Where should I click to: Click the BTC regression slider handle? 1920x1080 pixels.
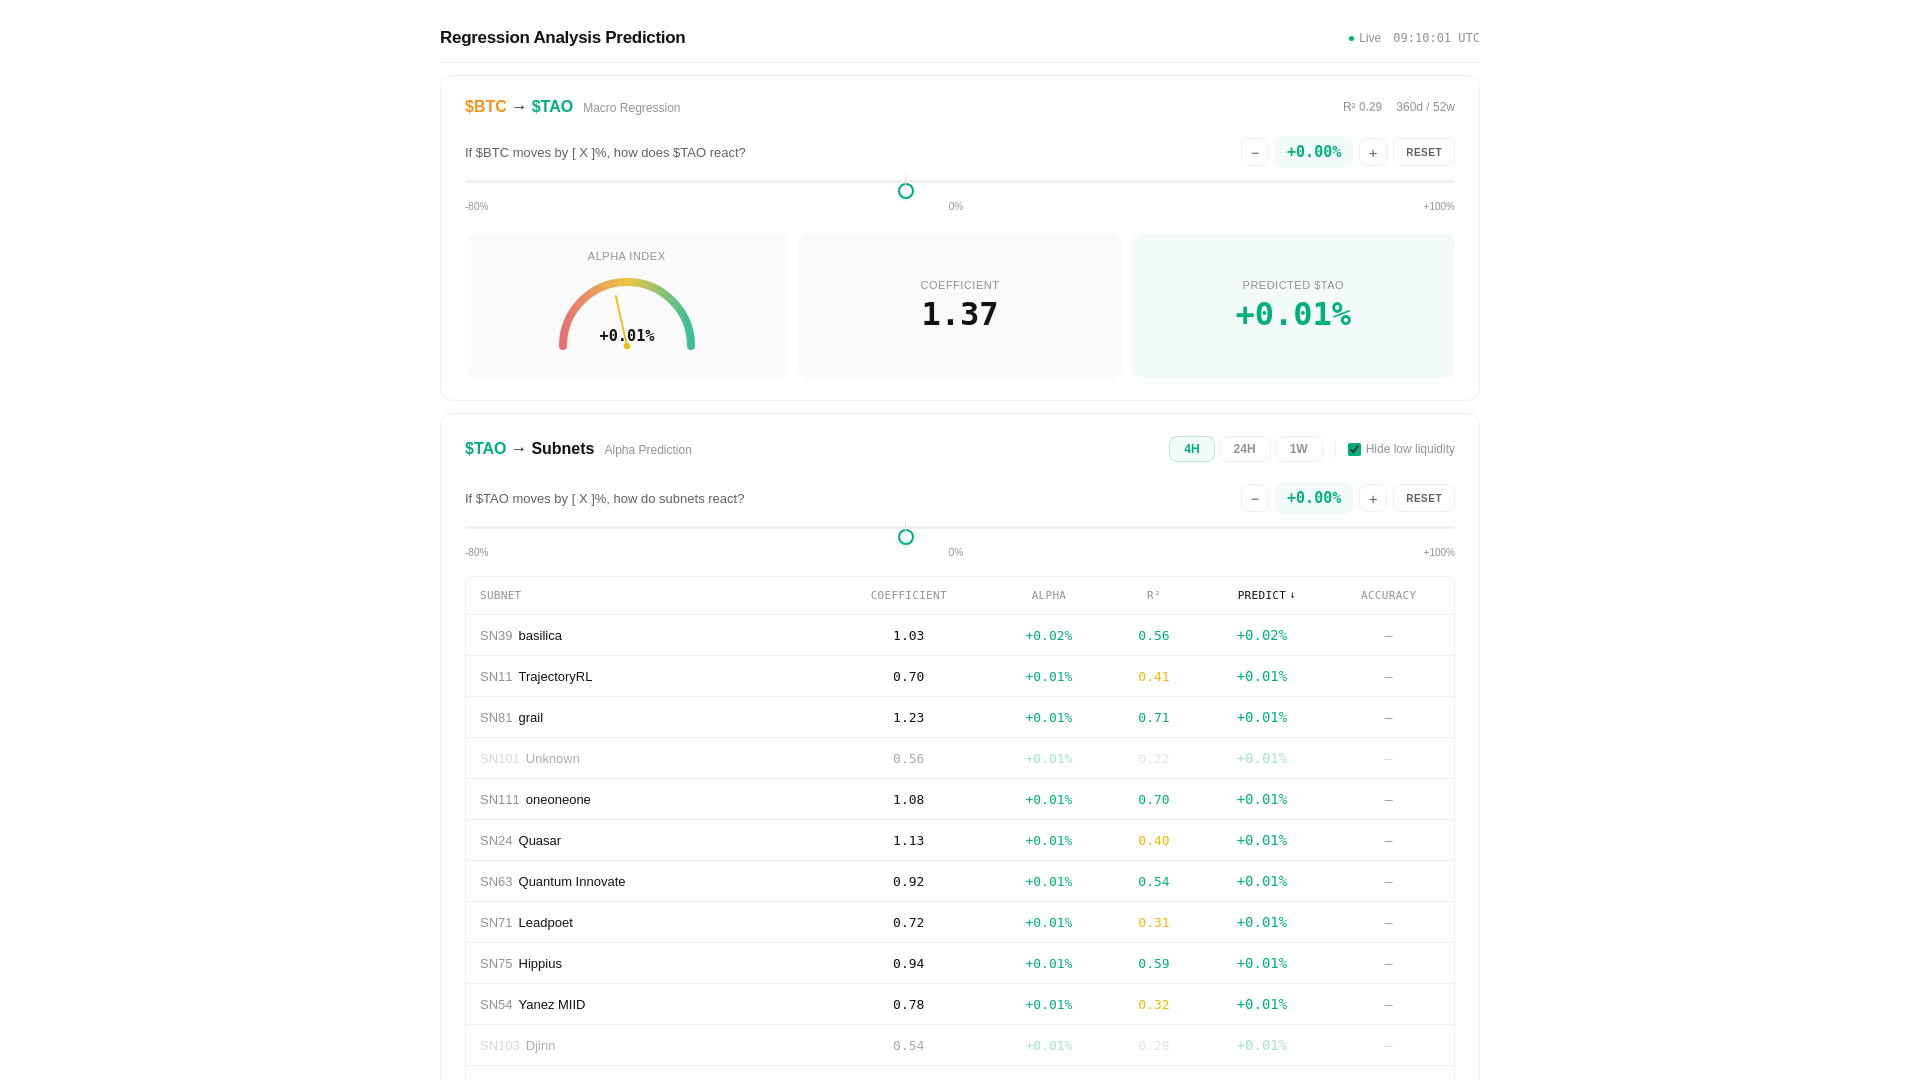[x=905, y=191]
